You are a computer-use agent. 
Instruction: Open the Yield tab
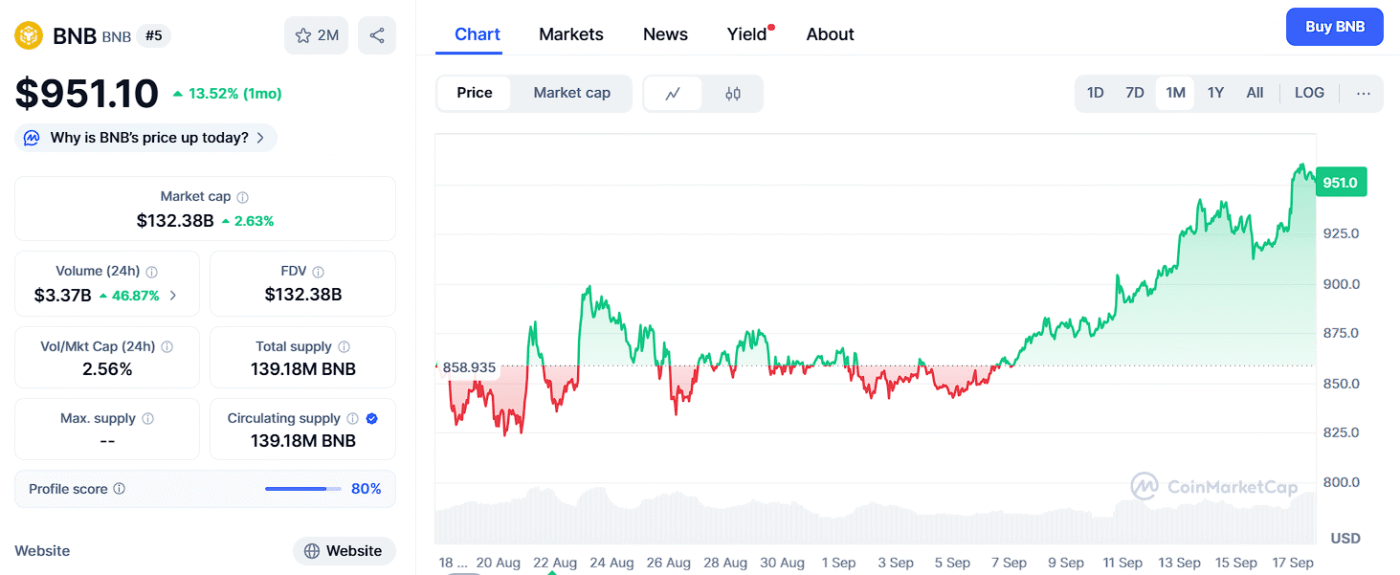pos(747,34)
